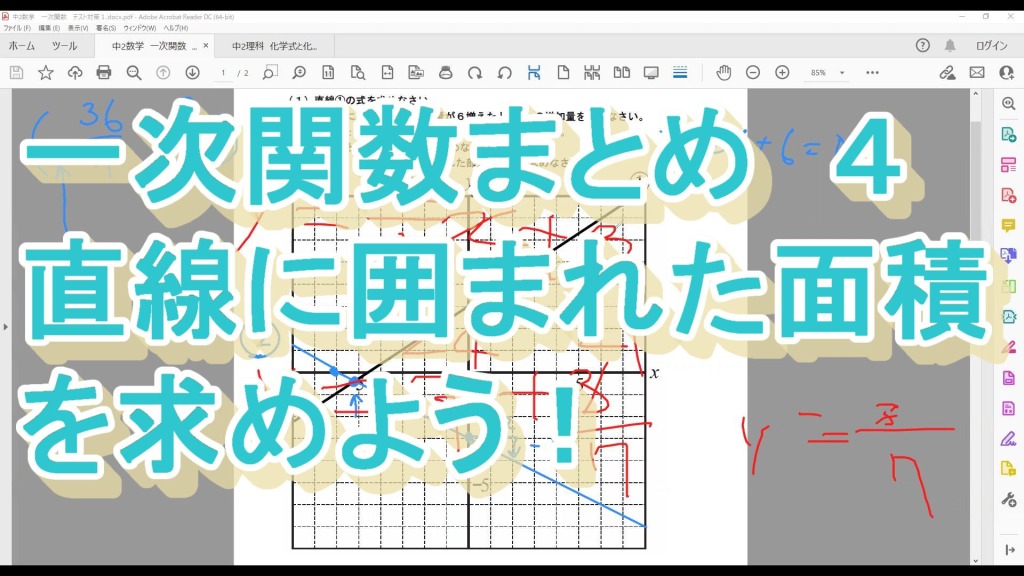Select the hand pan tool
The width and height of the screenshot is (1024, 576).
pos(723,73)
